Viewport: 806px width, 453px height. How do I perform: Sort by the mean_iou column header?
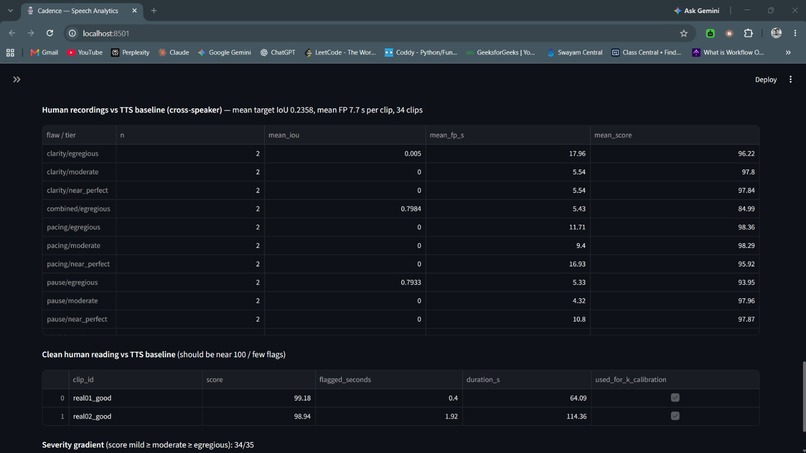coord(345,135)
